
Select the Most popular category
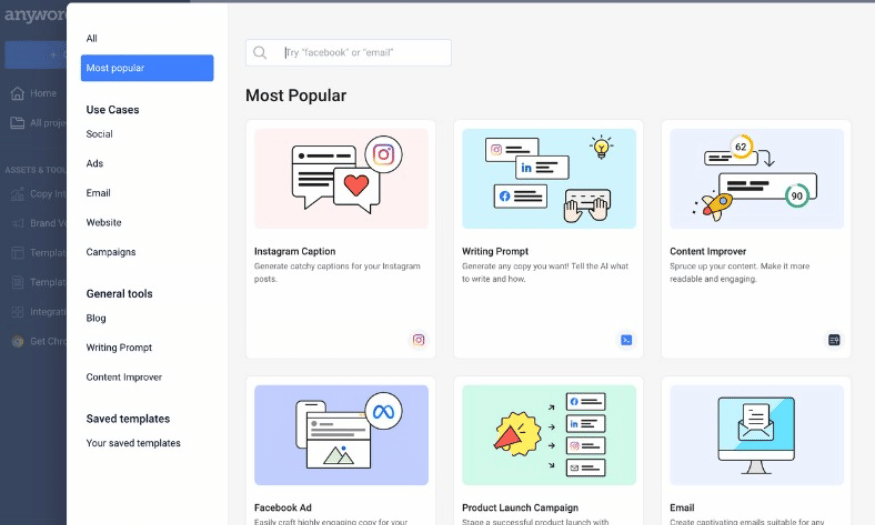(x=147, y=68)
